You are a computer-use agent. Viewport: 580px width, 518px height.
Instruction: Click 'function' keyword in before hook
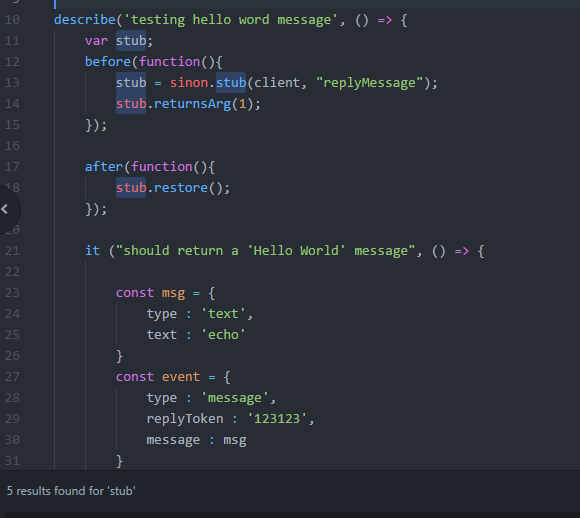[169, 61]
